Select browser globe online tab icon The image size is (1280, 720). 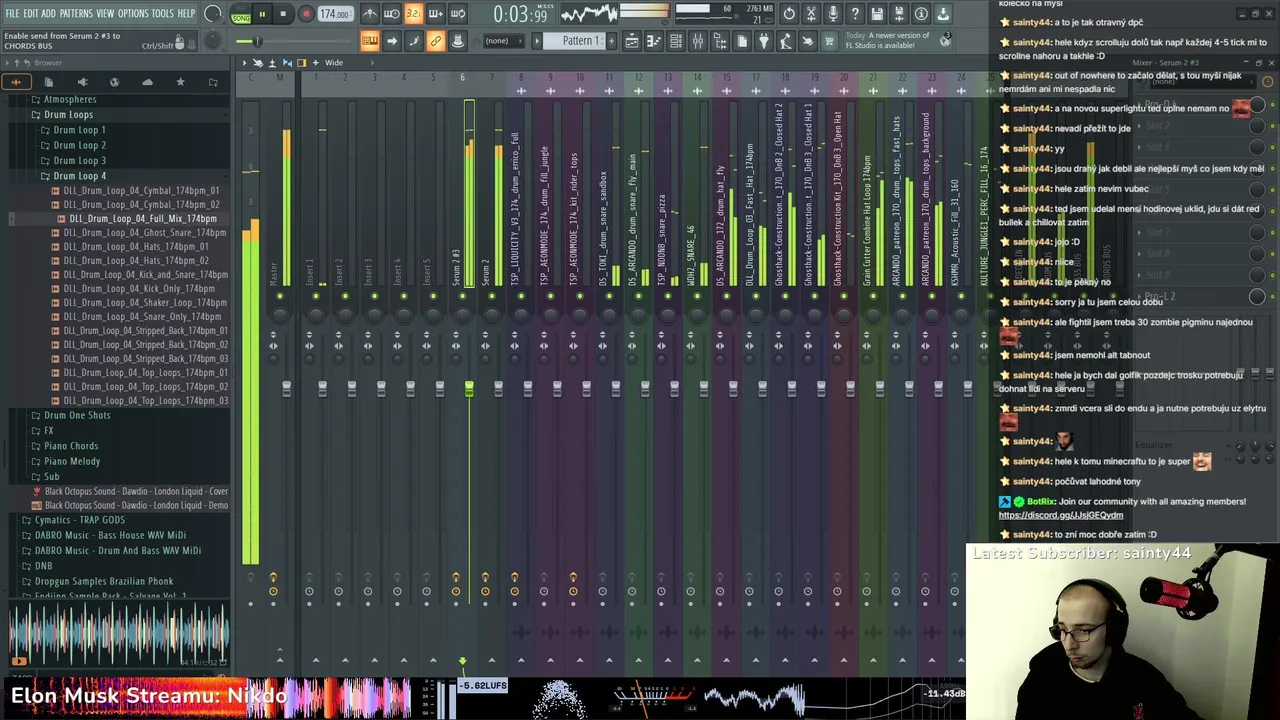tap(114, 82)
